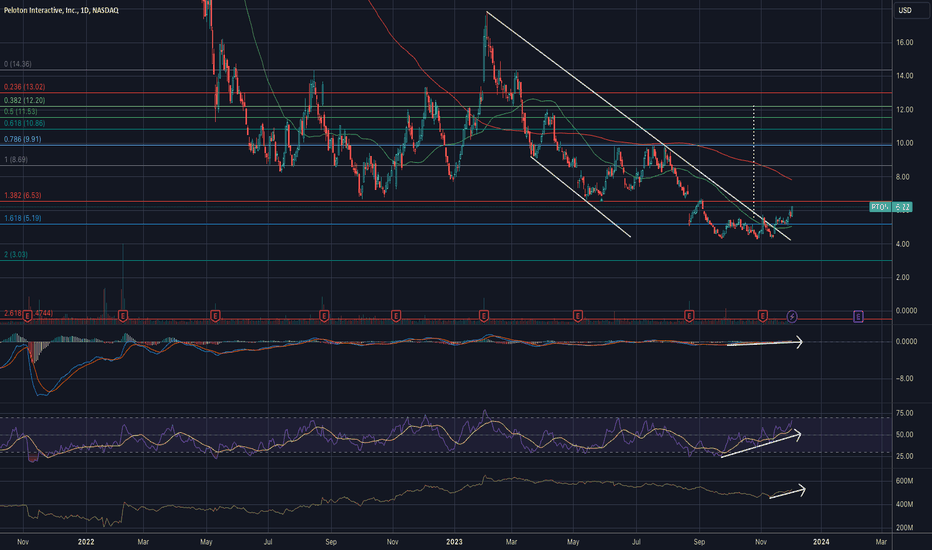Select the Fib label 0.236 (13.02)

[24, 87]
